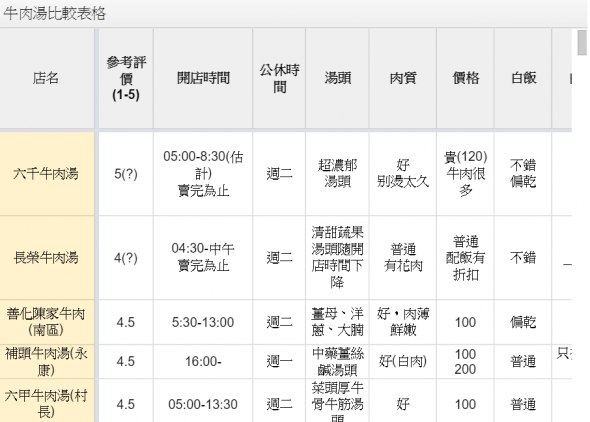Image resolution: width=590 pixels, height=422 pixels.
Task: Click the 4.5 rating for 補頭牛肉湯
Action: (126, 361)
